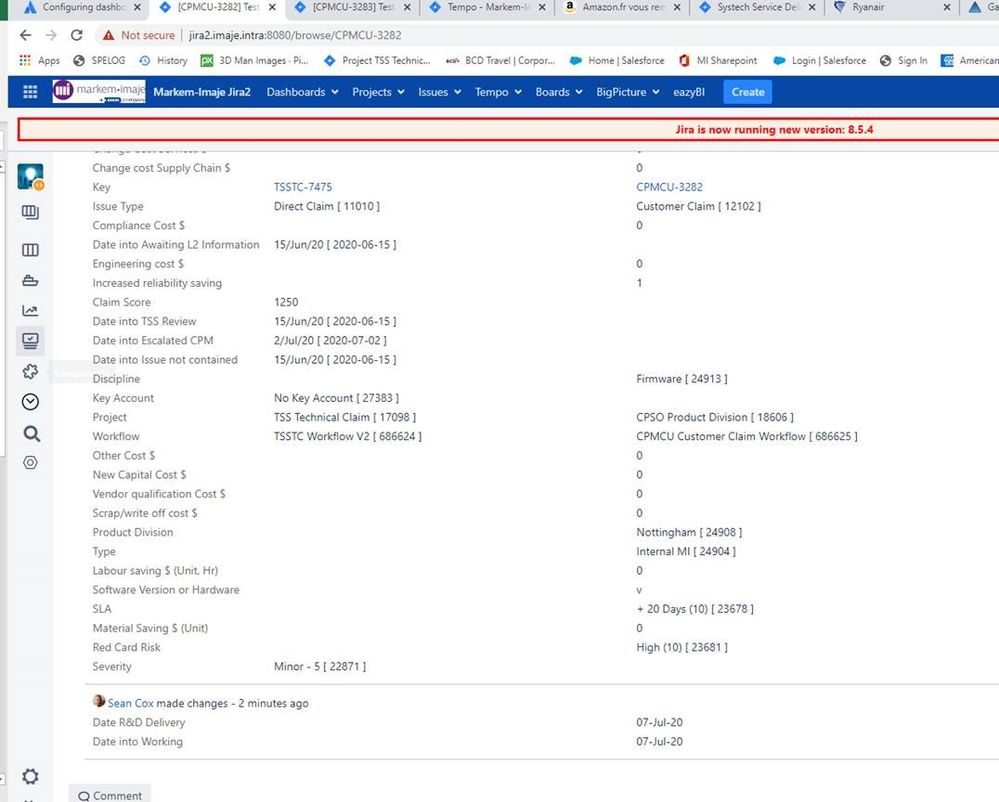Viewport: 999px width, 802px height.
Task: Open Components puzzle icon in sidebar
Action: [30, 371]
